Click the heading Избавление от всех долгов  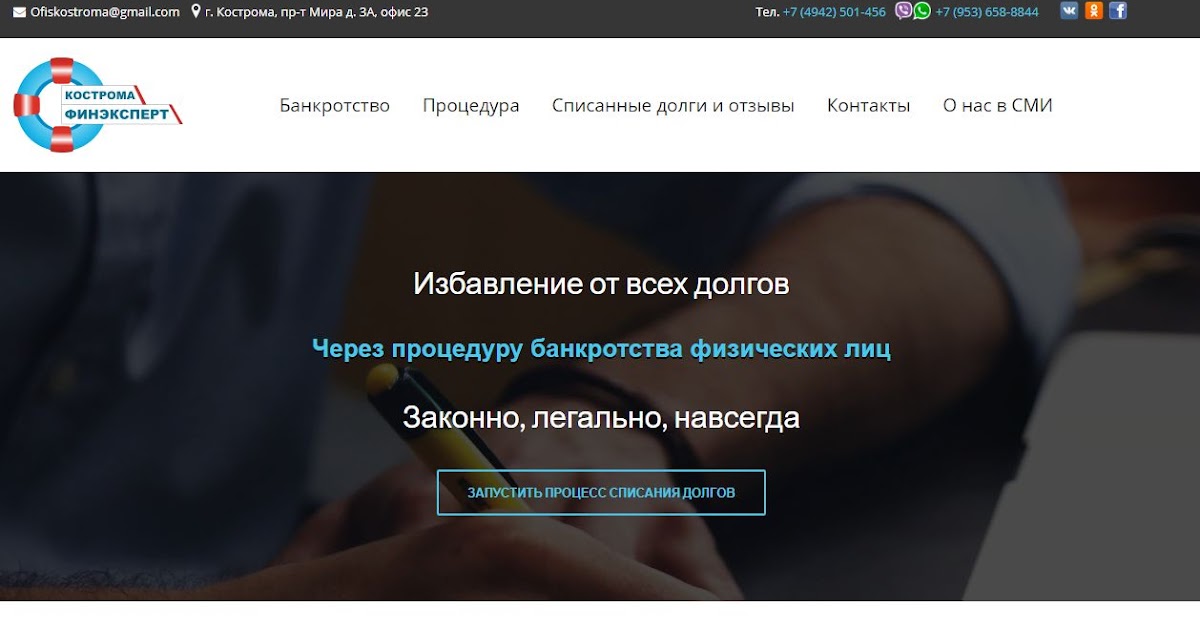point(600,283)
